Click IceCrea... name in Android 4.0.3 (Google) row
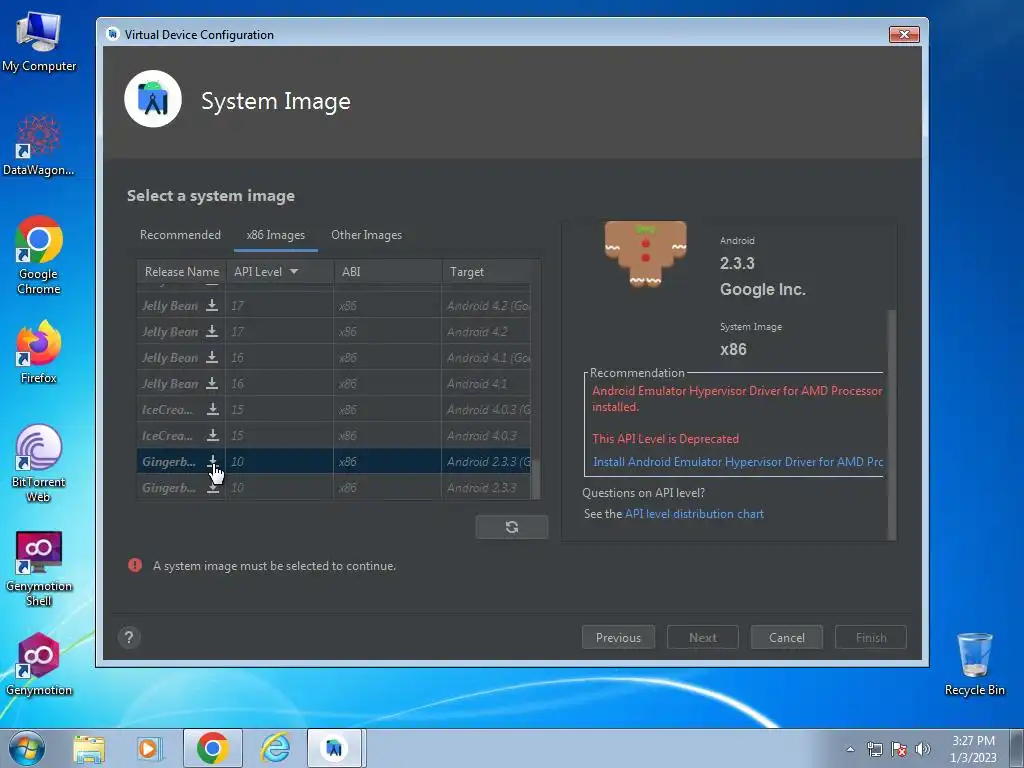The image size is (1024, 768). point(167,409)
